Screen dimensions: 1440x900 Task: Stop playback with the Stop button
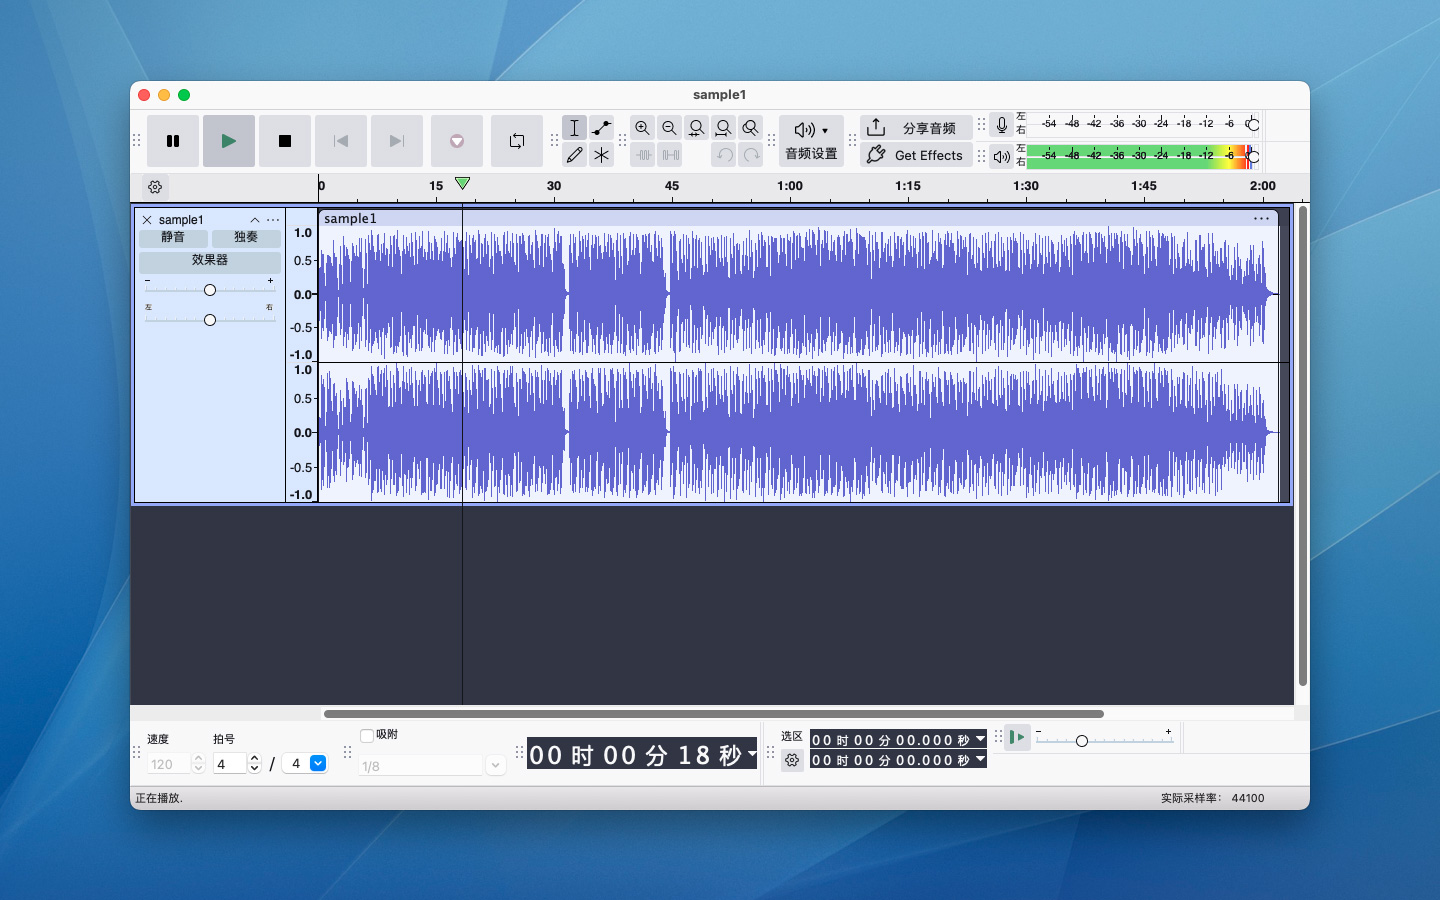[285, 141]
